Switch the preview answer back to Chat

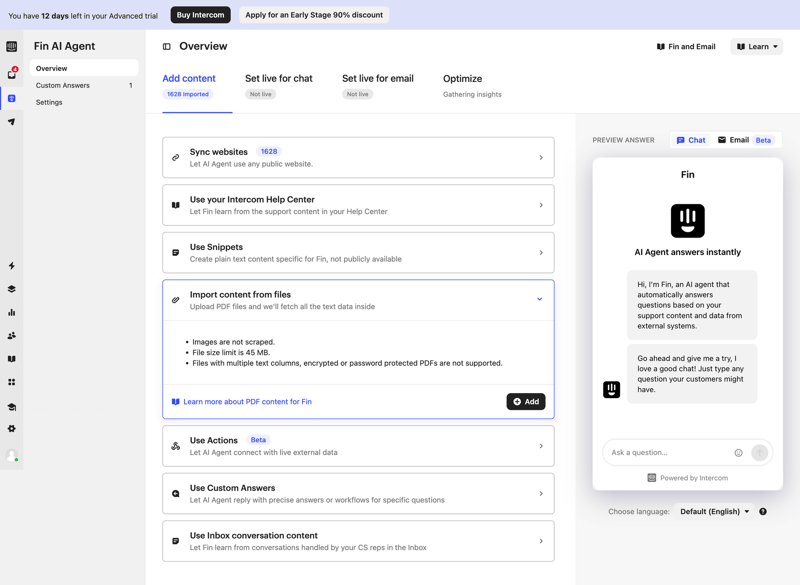690,140
